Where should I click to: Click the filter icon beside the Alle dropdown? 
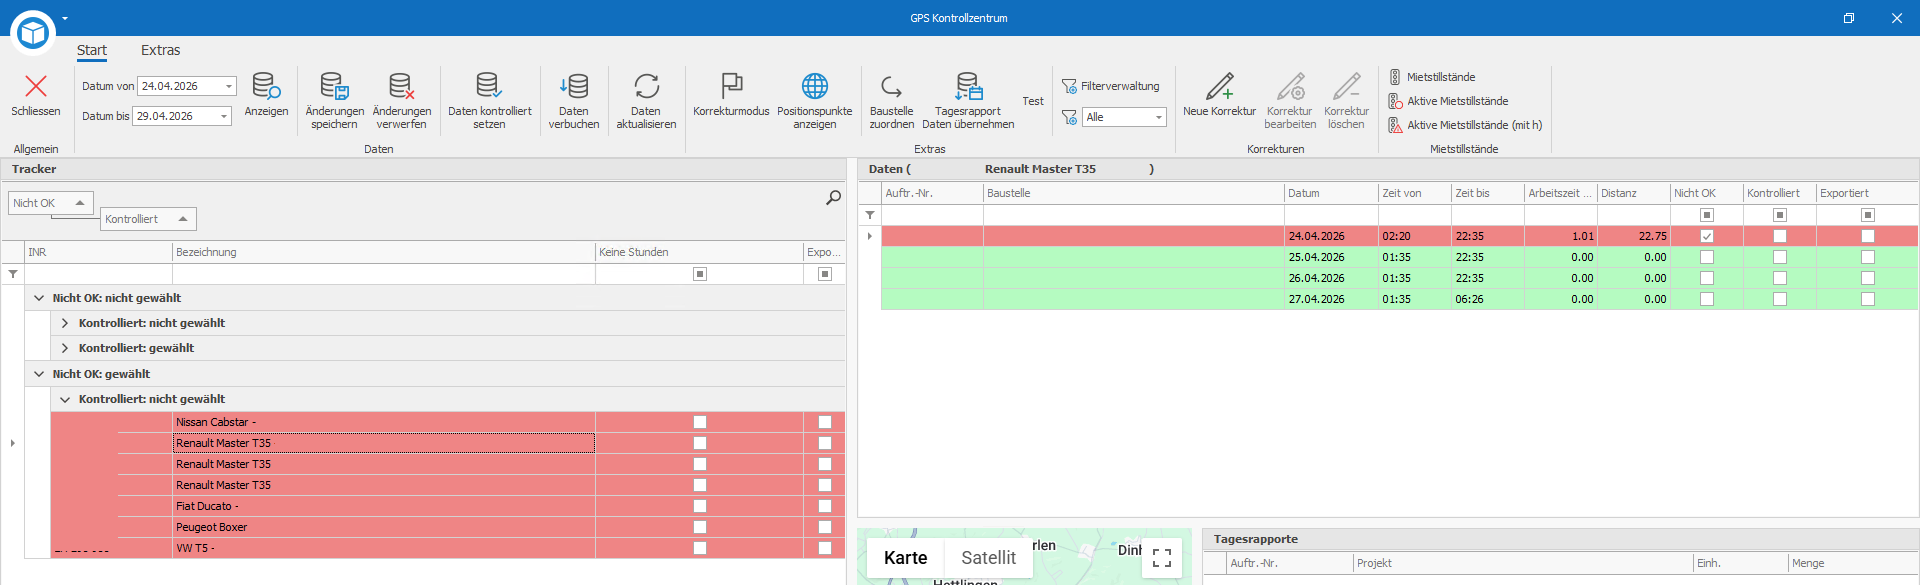click(x=1069, y=117)
